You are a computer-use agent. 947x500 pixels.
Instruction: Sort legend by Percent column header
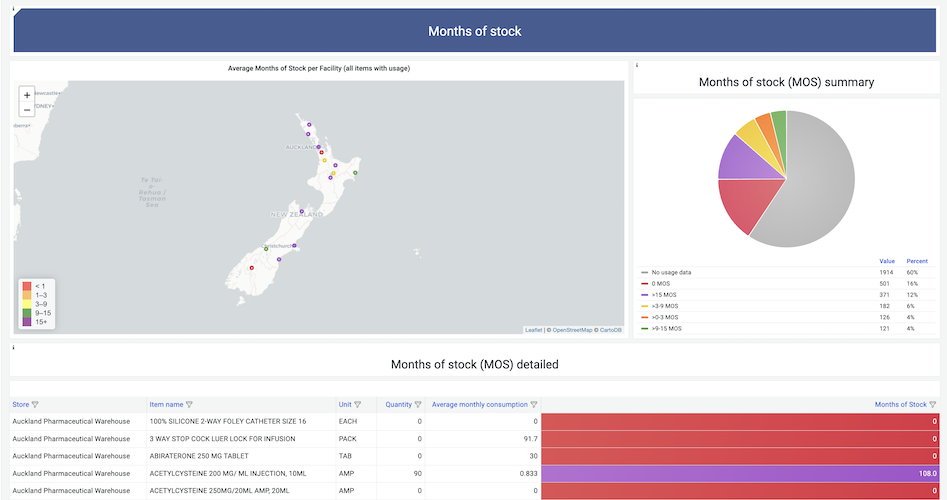[917, 261]
